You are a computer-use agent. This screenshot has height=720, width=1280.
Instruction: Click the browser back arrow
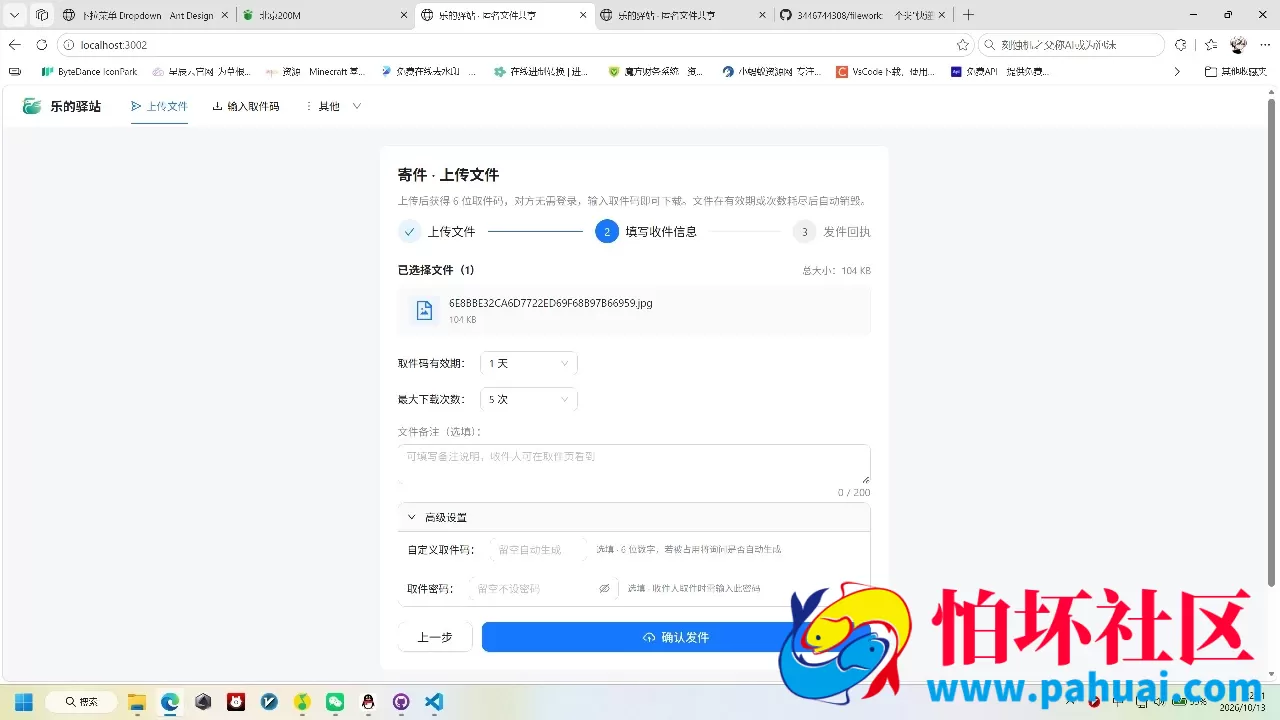[14, 45]
